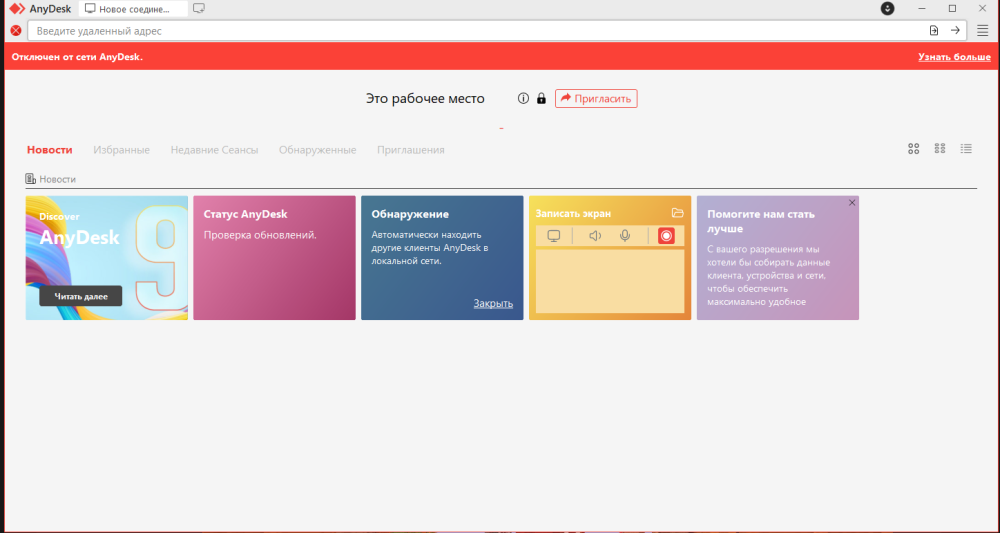Click the Обнаружение card heading
The width and height of the screenshot is (1000, 533).
click(x=410, y=214)
